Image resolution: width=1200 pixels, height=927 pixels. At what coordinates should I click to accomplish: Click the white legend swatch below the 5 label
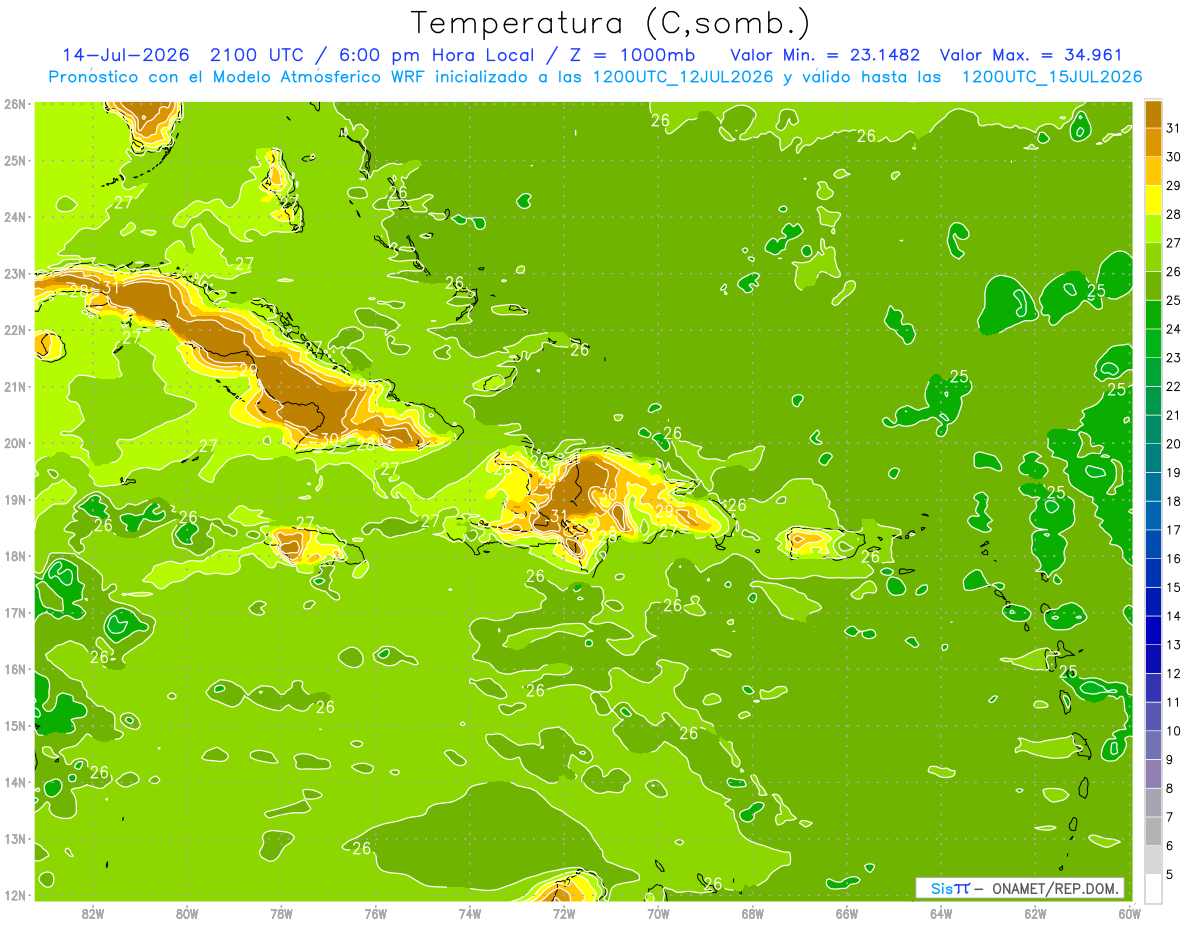[x=1153, y=889]
